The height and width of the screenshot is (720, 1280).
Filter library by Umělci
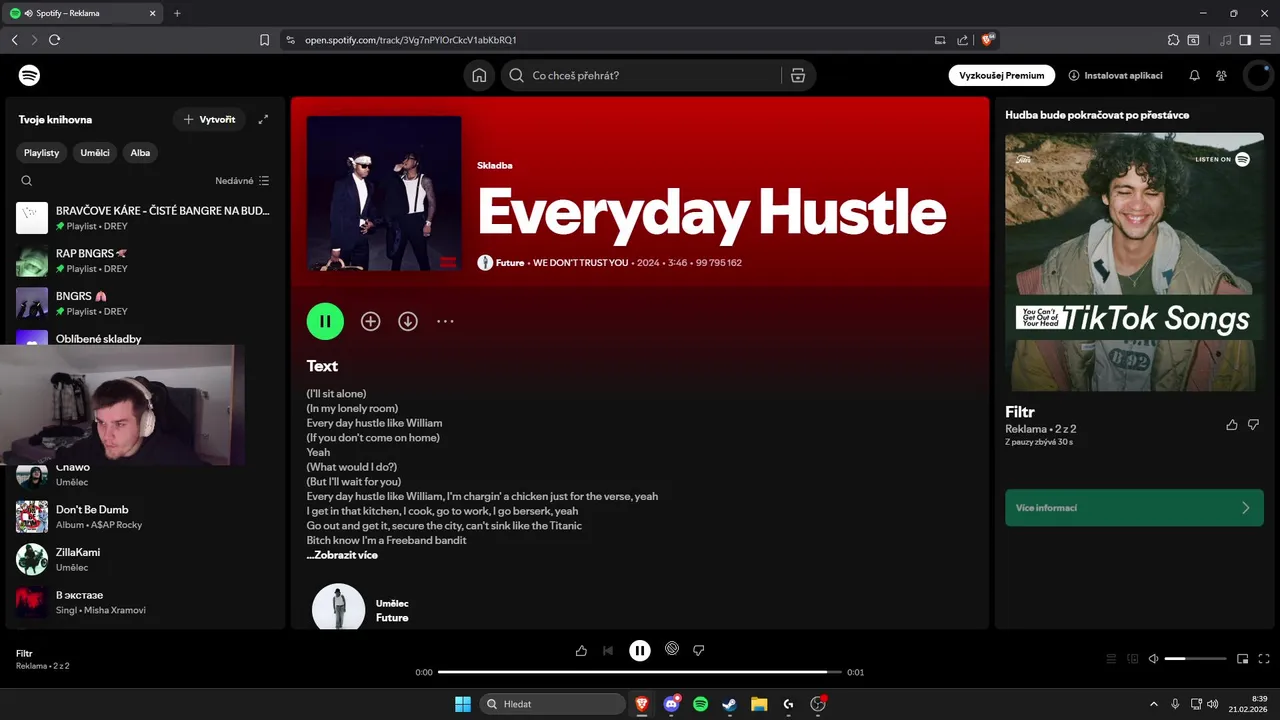coord(95,153)
